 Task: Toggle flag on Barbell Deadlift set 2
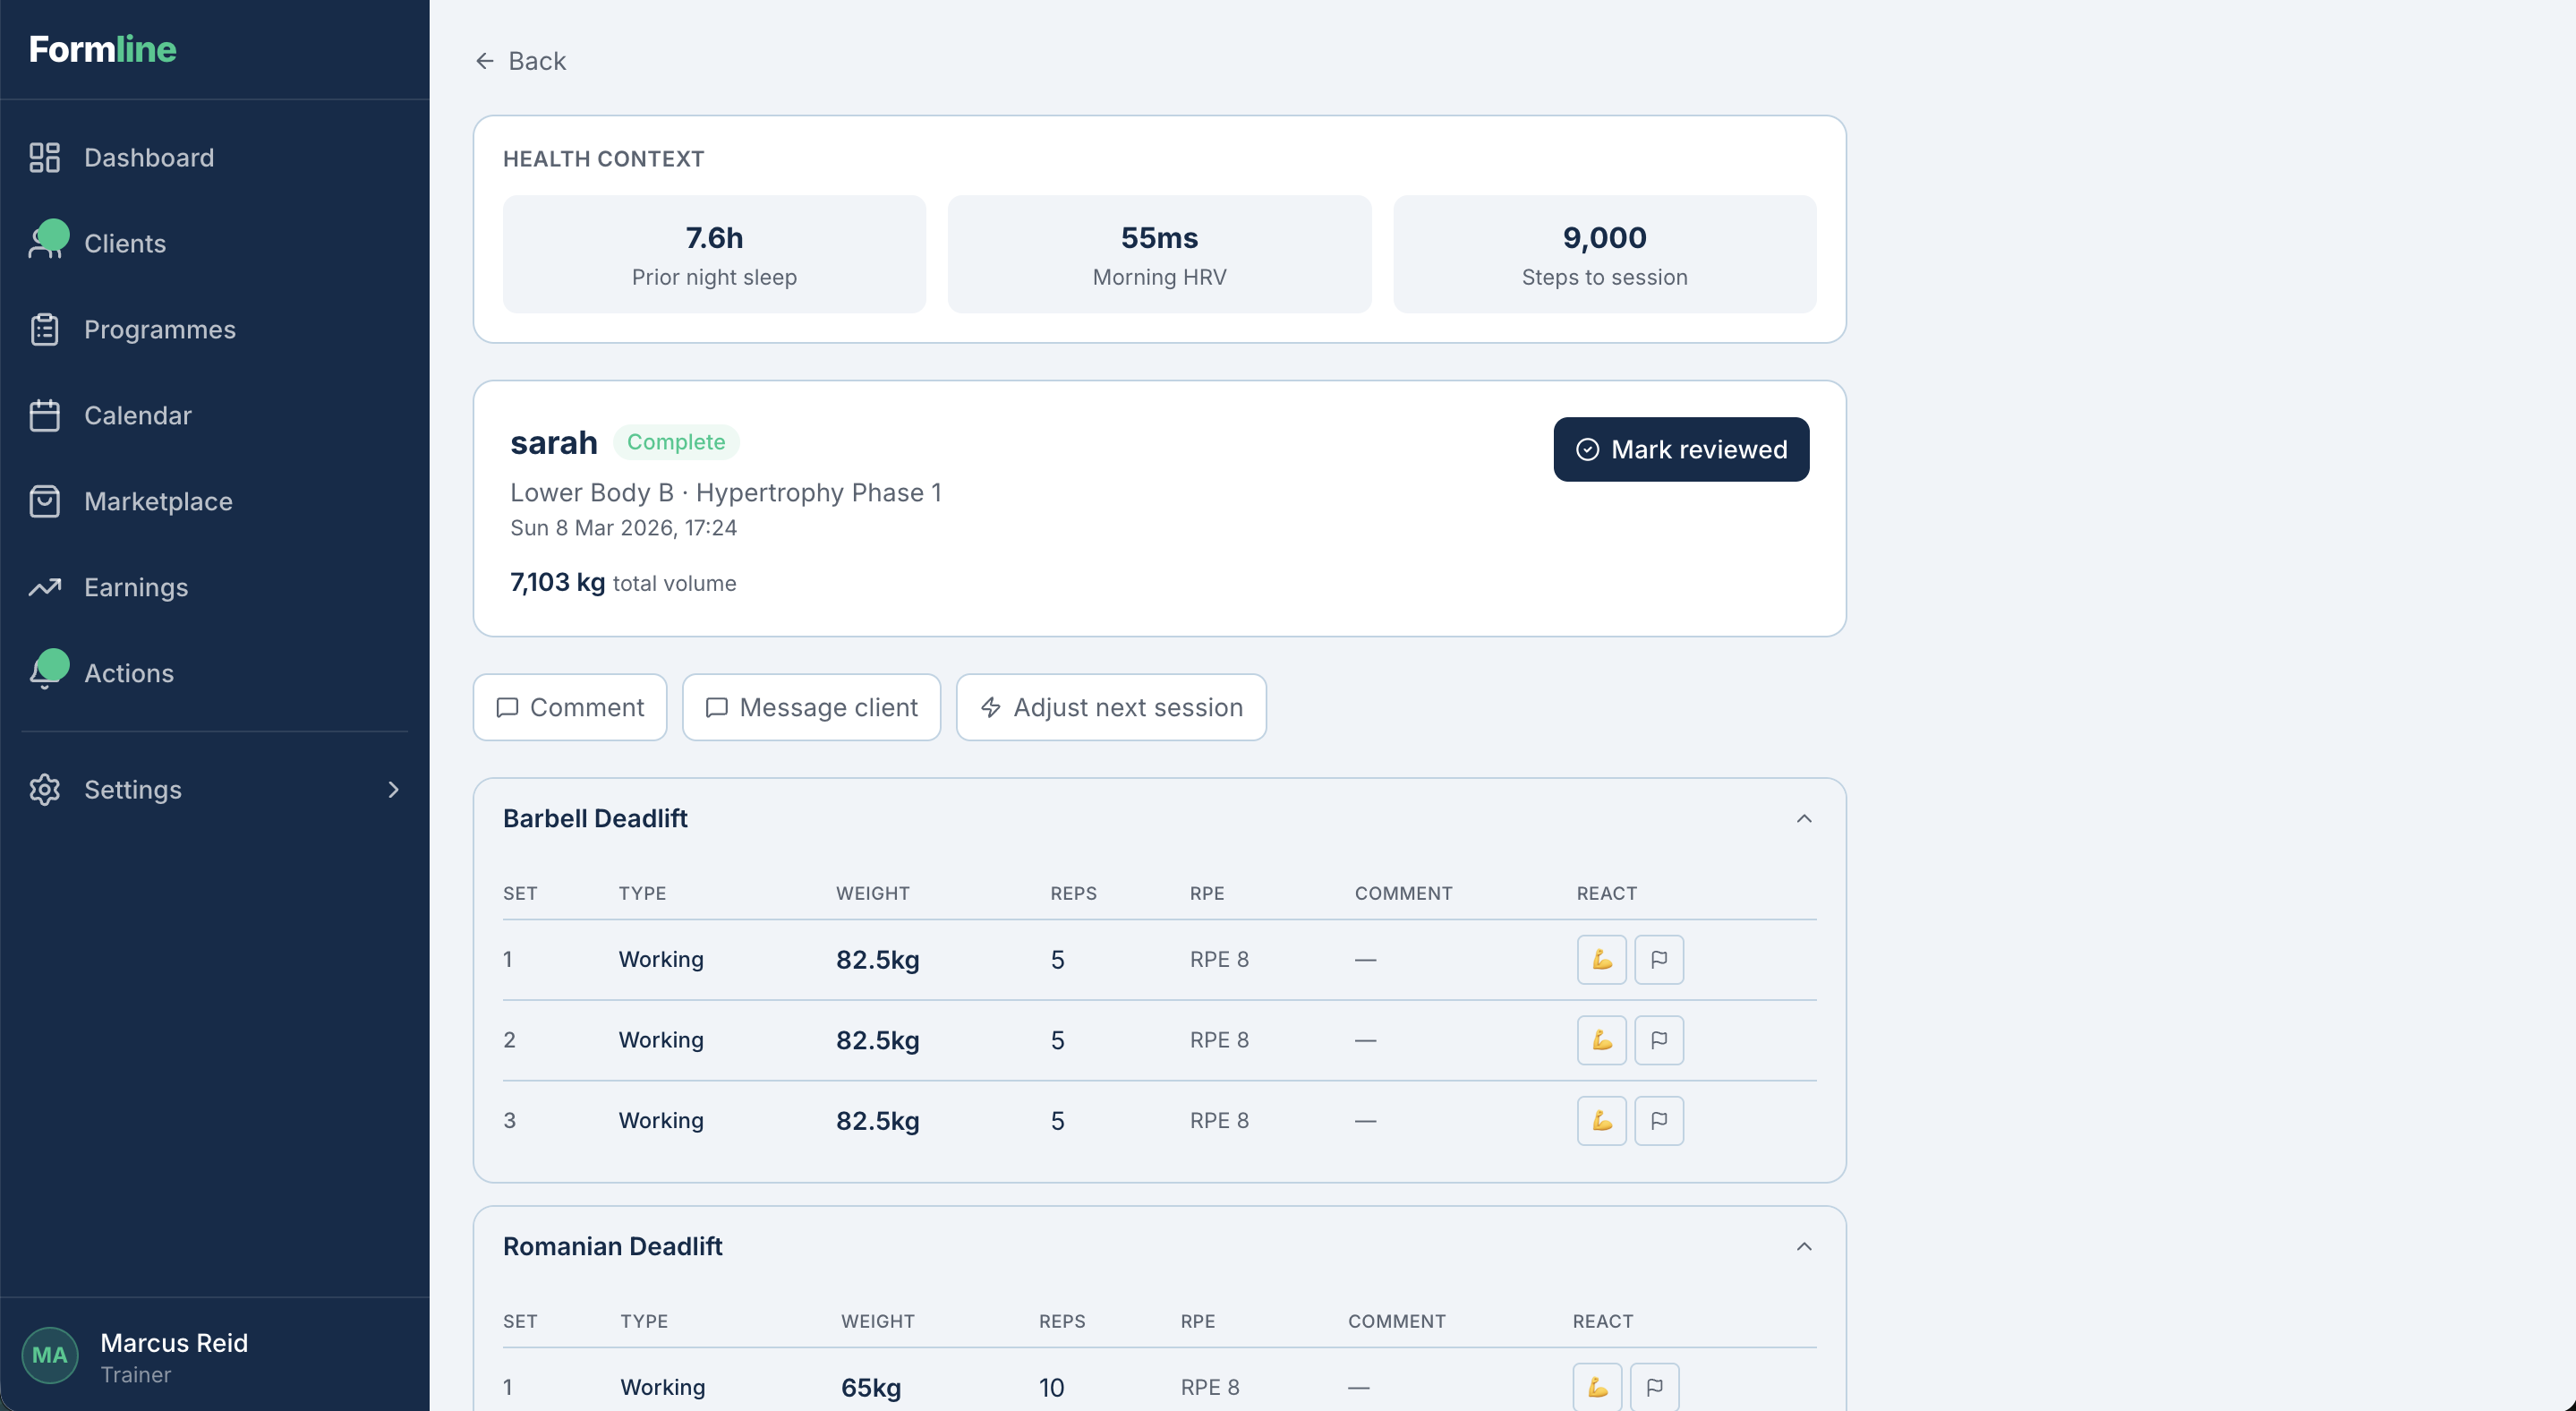(x=1658, y=1040)
